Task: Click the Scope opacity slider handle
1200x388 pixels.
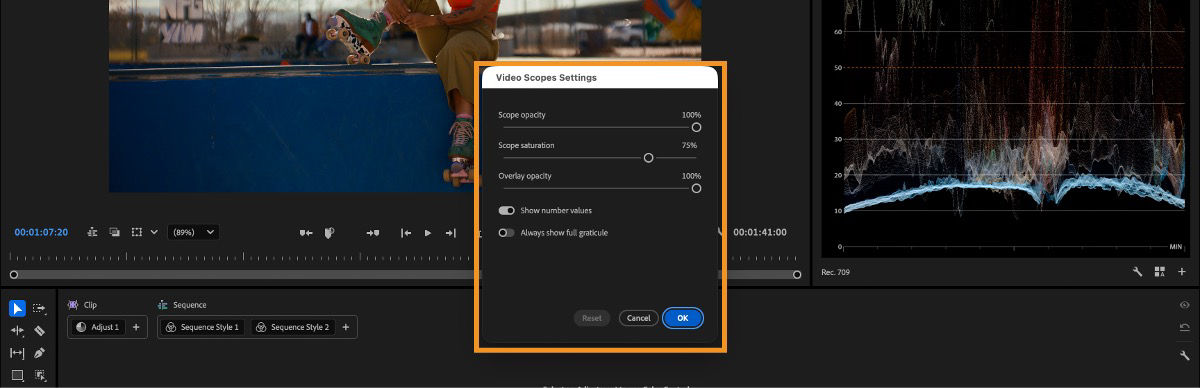Action: click(x=696, y=127)
